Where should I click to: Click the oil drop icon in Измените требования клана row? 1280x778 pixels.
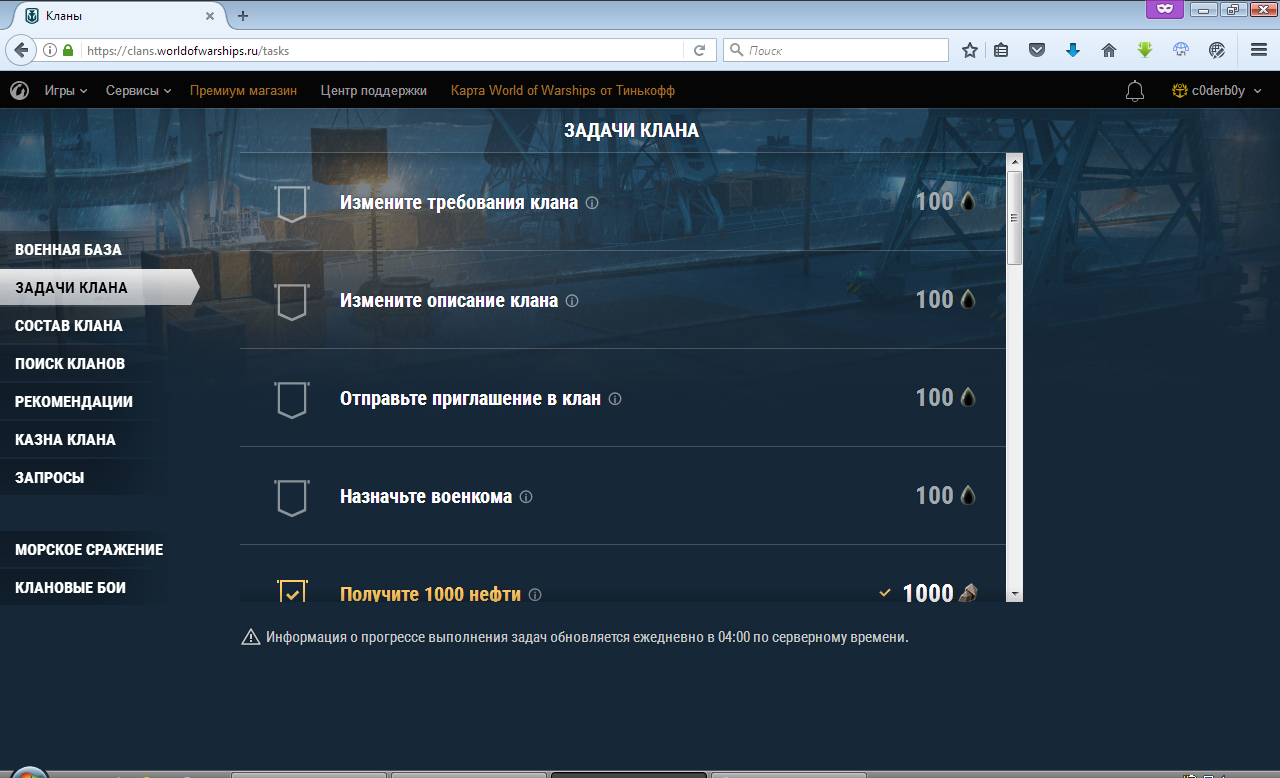coord(967,202)
